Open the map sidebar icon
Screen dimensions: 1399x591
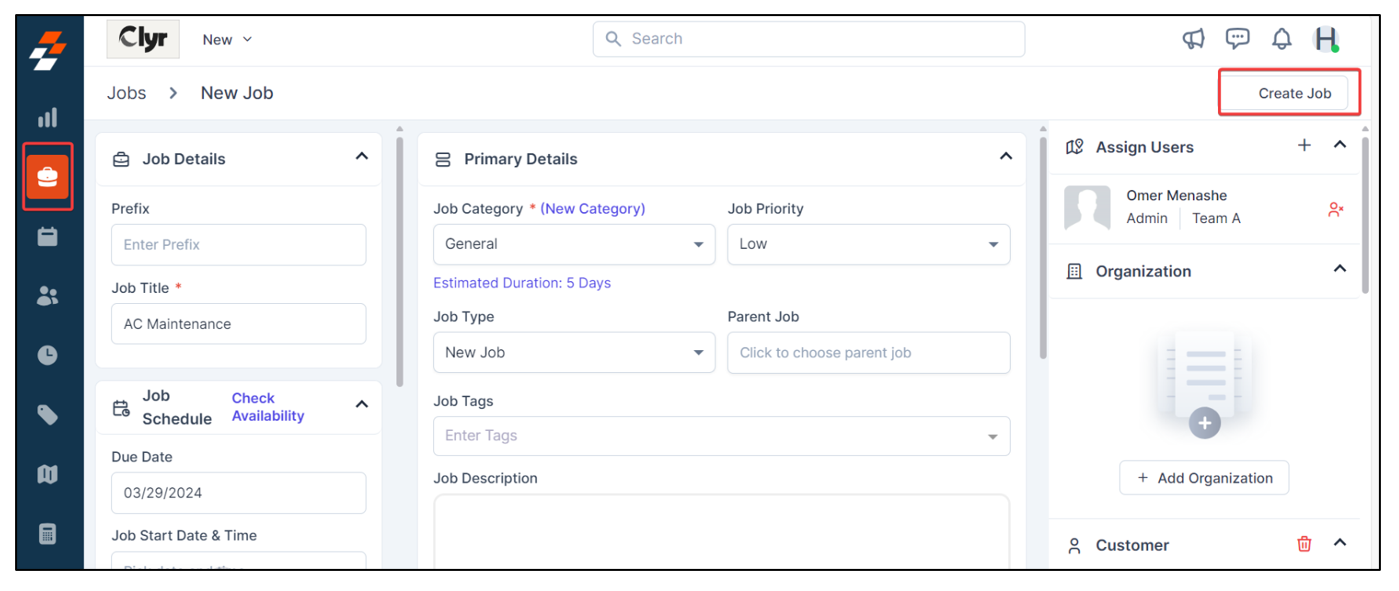[47, 474]
